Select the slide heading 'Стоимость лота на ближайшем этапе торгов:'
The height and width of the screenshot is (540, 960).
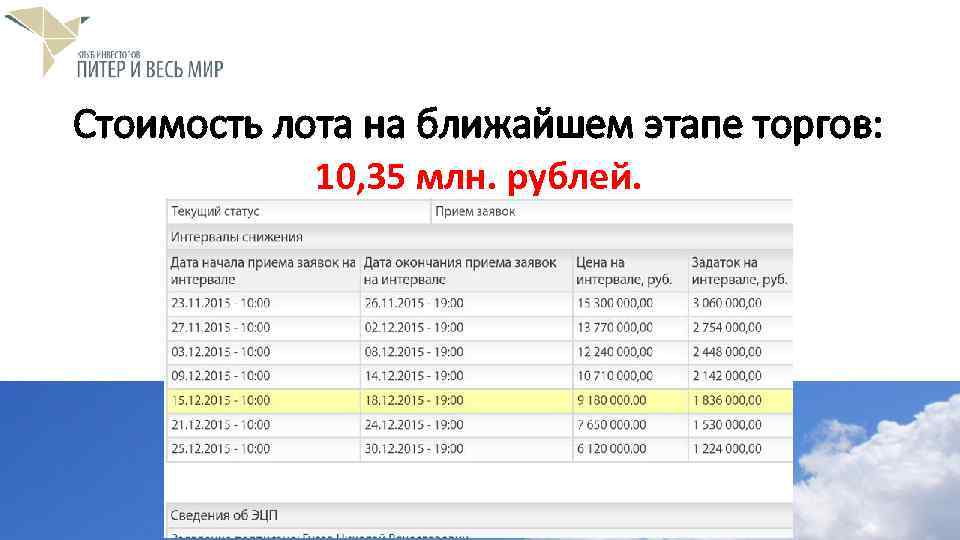(478, 125)
